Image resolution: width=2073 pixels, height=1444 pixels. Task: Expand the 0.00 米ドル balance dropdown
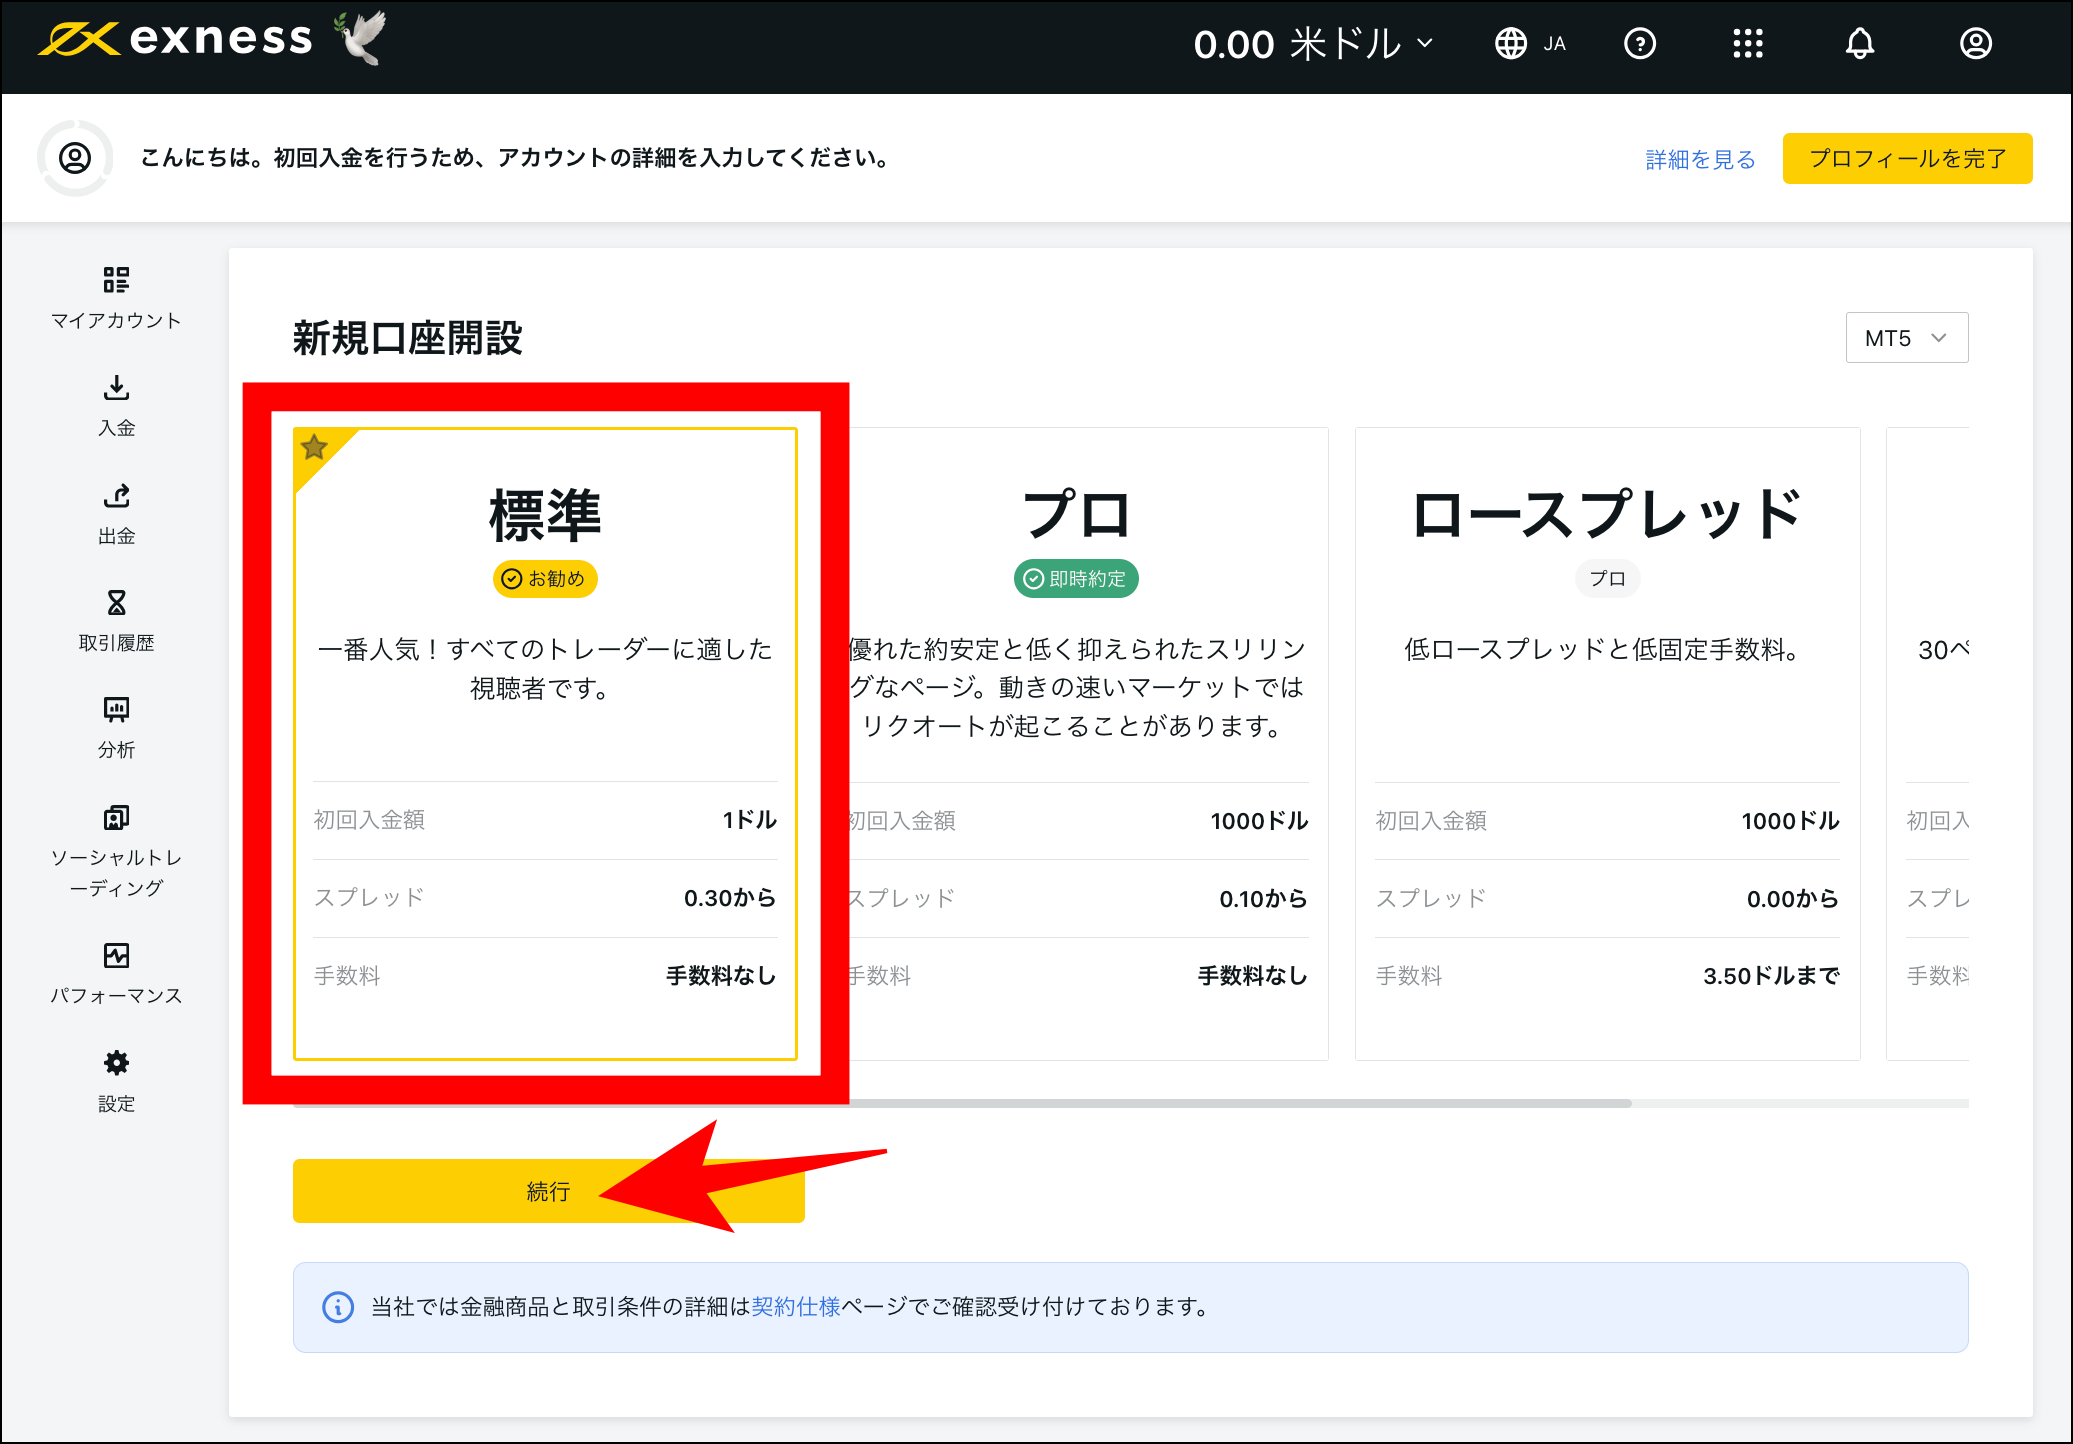(x=1313, y=43)
